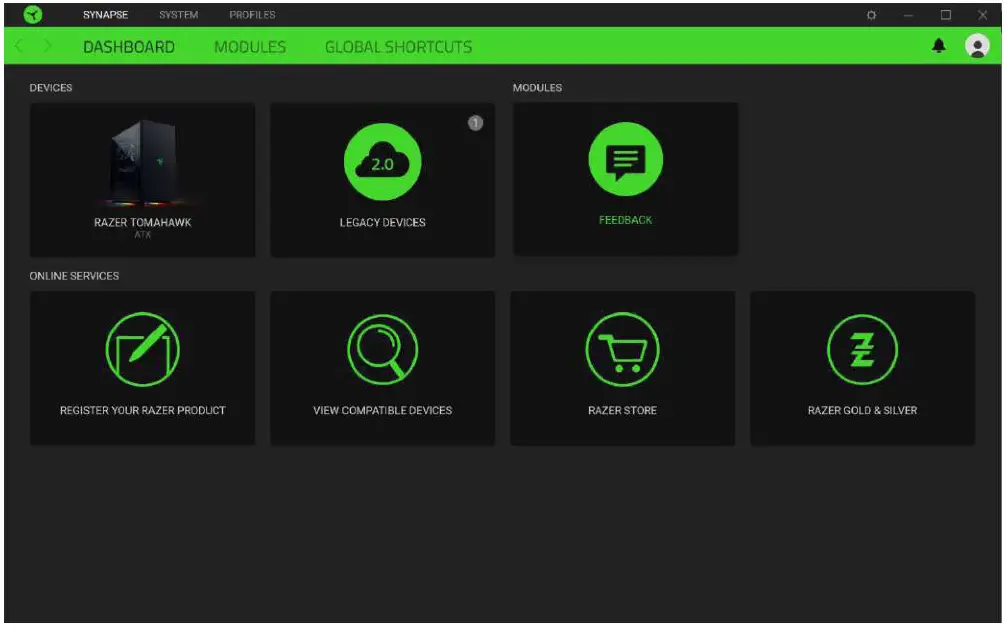Select the Modules tab
The width and height of the screenshot is (1007, 629).
[250, 47]
